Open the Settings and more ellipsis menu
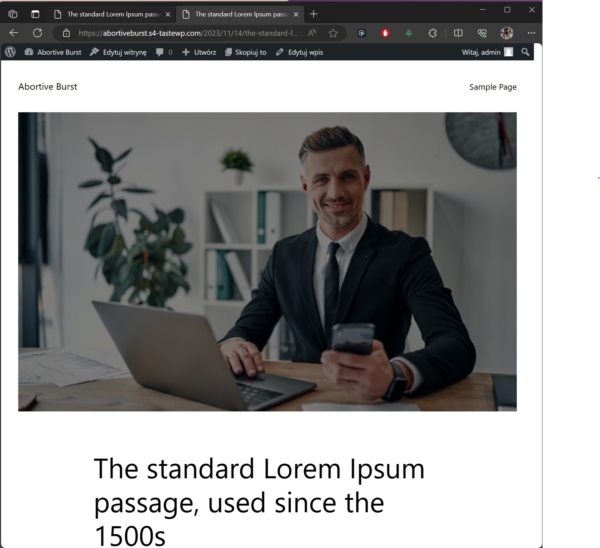The image size is (600, 548). pyautogui.click(x=531, y=33)
